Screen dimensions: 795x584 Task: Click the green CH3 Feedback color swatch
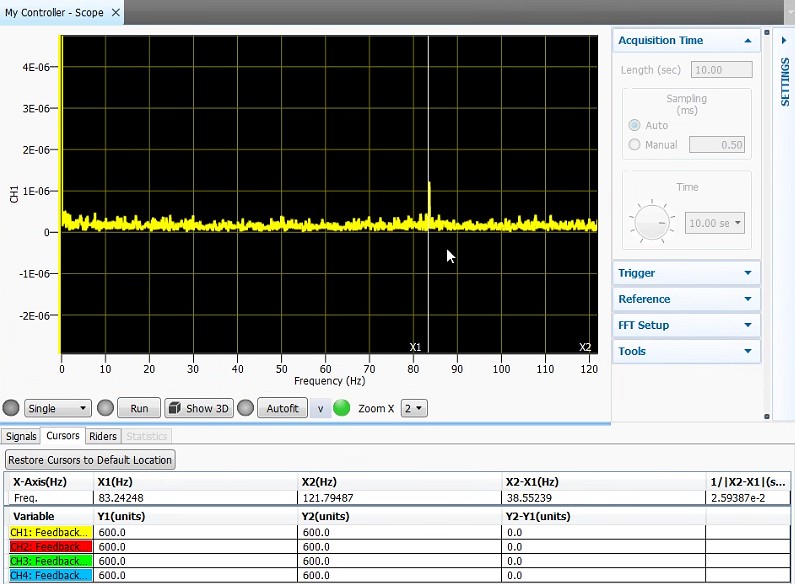point(51,561)
